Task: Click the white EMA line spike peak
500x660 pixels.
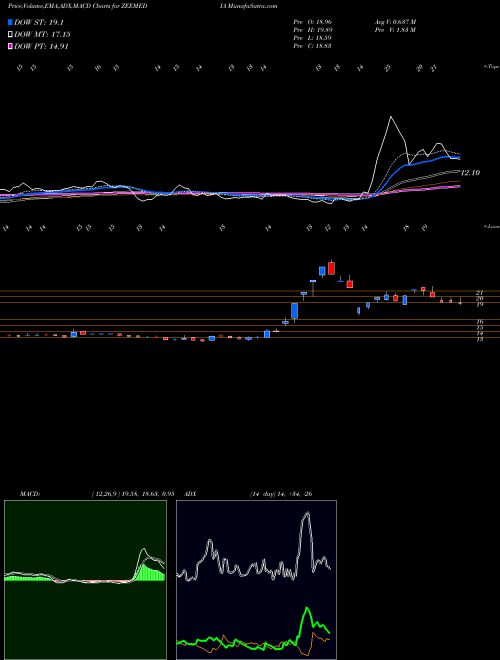Action: 391,117
